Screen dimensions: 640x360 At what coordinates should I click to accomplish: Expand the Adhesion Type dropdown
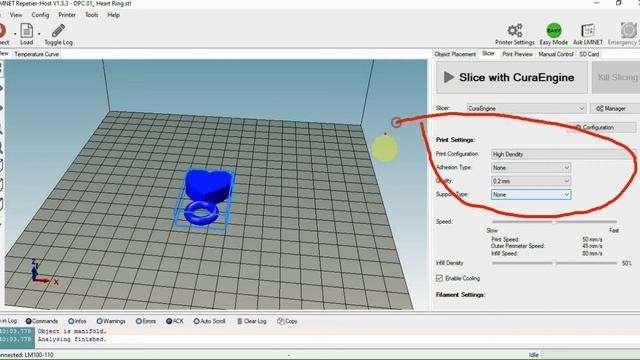coord(531,168)
